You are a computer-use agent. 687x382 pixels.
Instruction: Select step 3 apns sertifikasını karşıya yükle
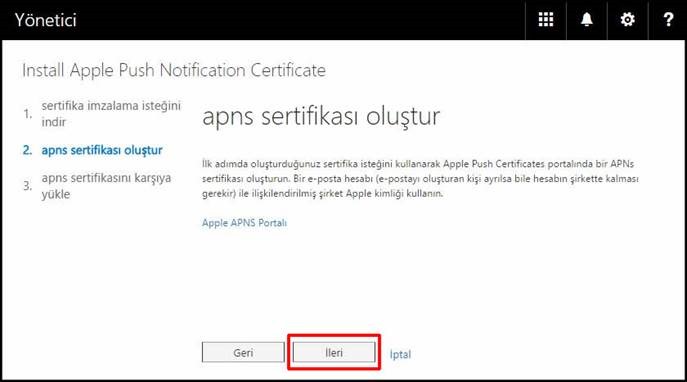97,186
